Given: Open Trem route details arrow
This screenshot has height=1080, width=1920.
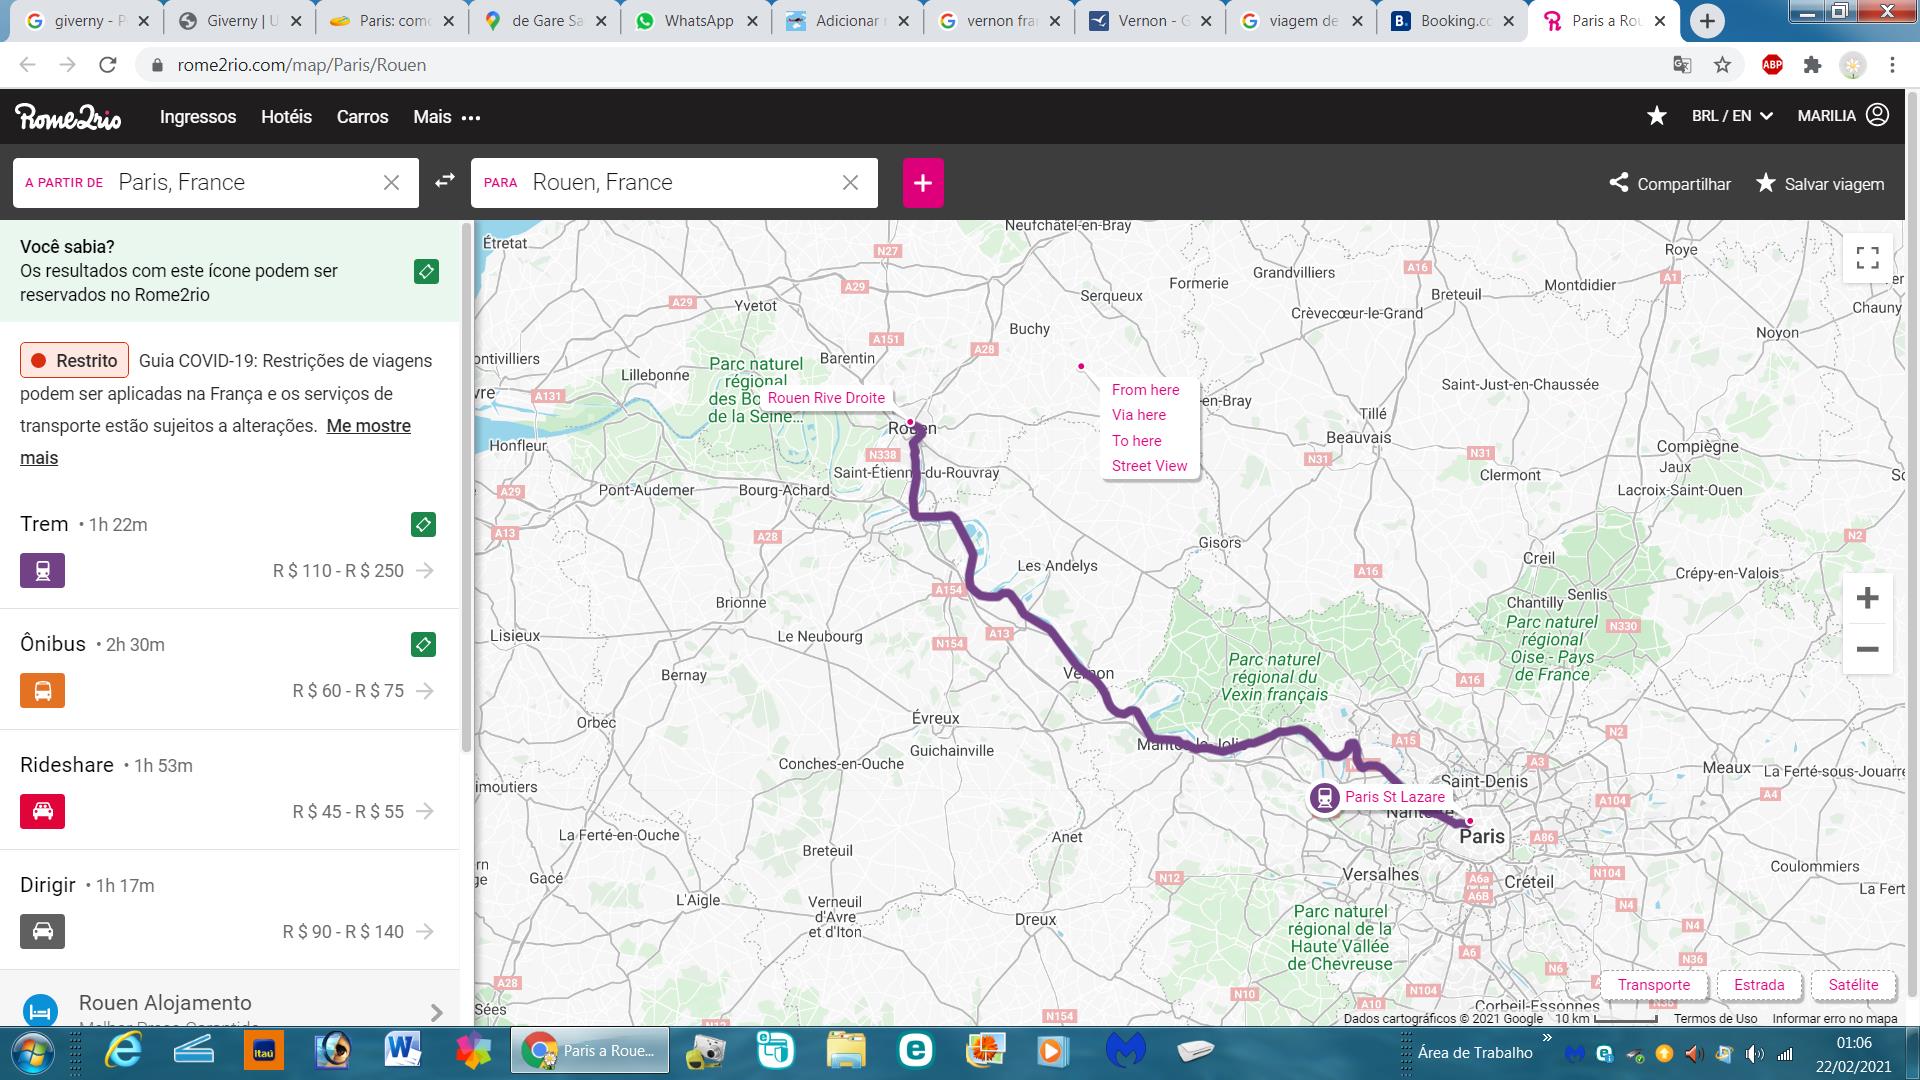Looking at the screenshot, I should click(x=425, y=570).
